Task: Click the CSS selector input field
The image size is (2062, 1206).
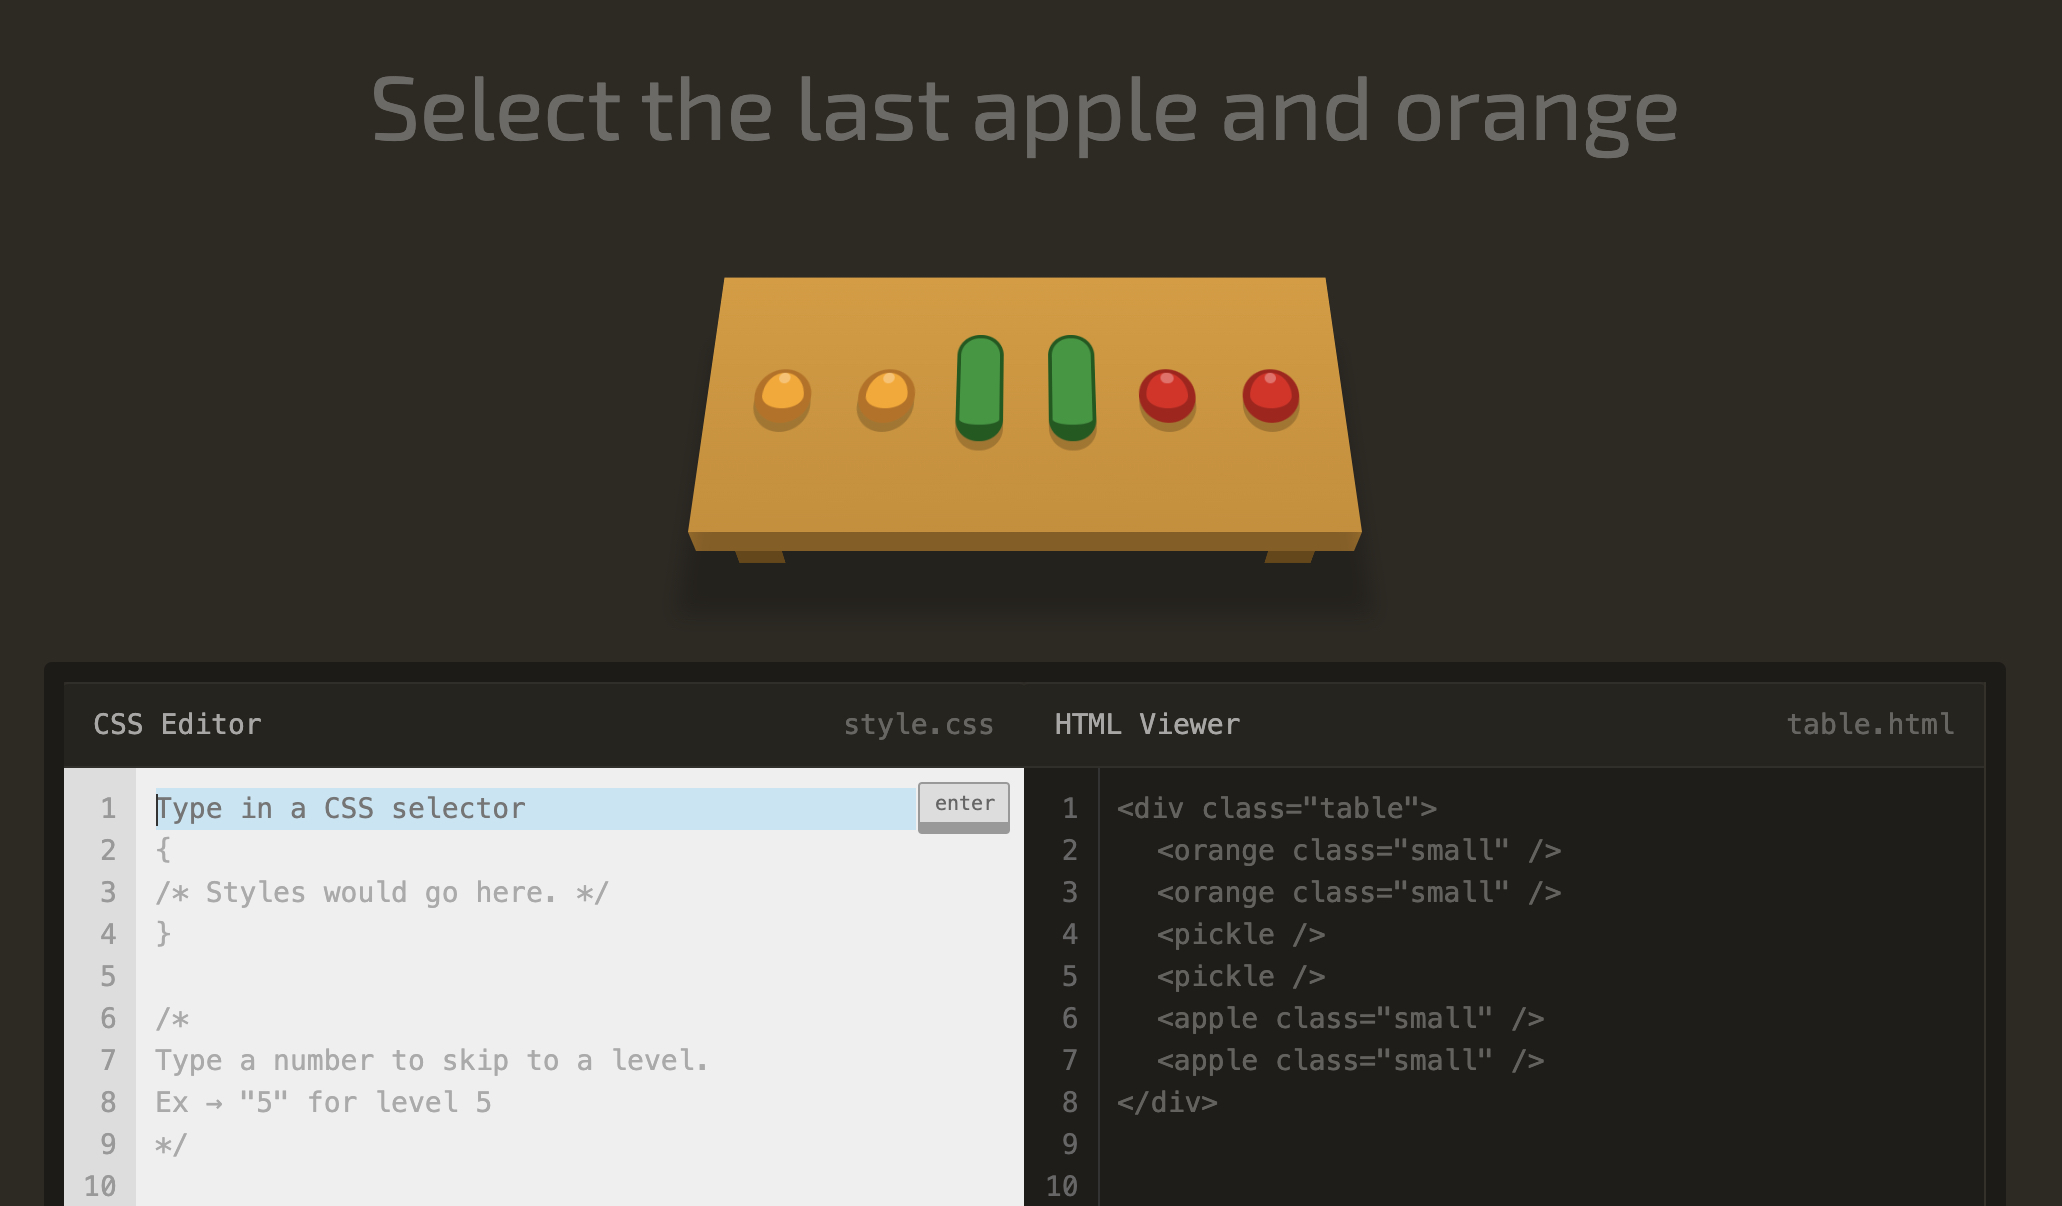Action: 535,808
